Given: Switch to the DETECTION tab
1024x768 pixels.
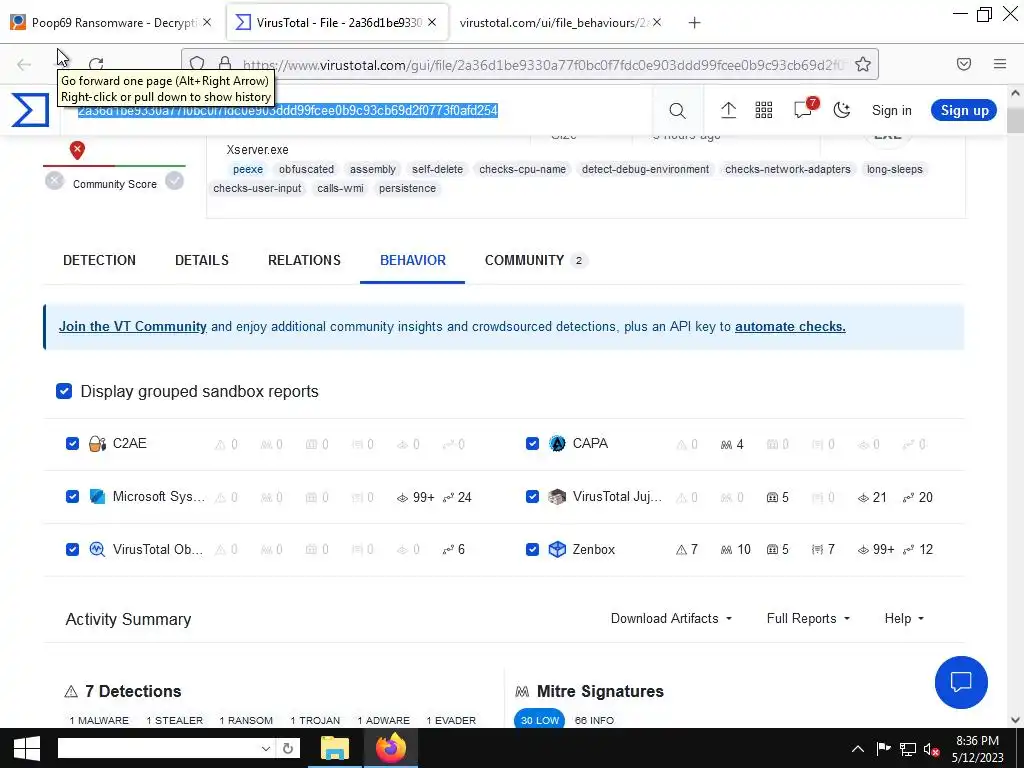Looking at the screenshot, I should 99,260.
